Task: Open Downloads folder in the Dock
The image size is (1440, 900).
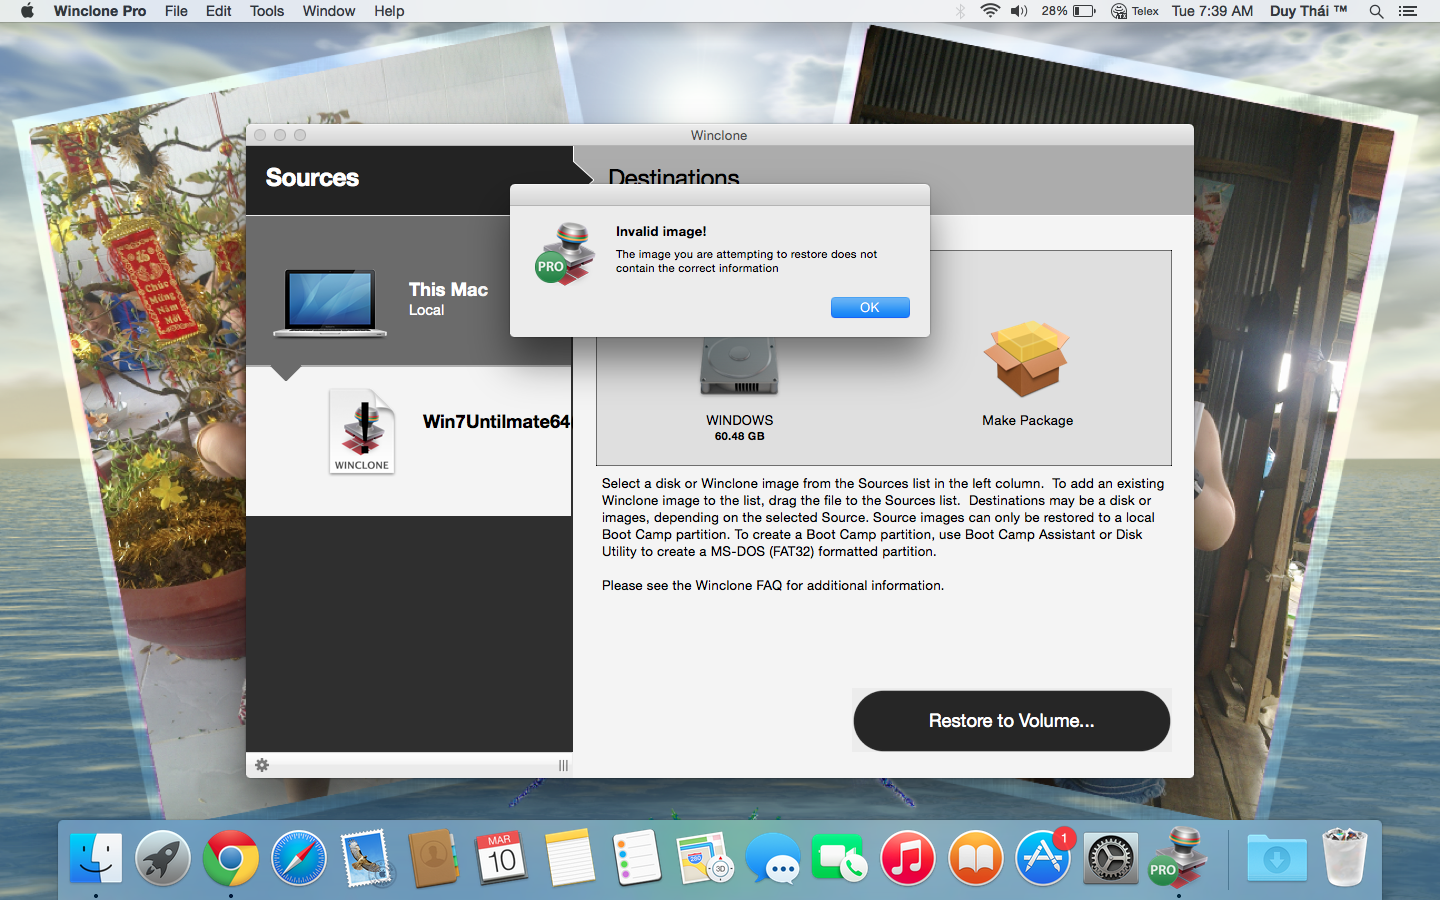Action: [1277, 858]
